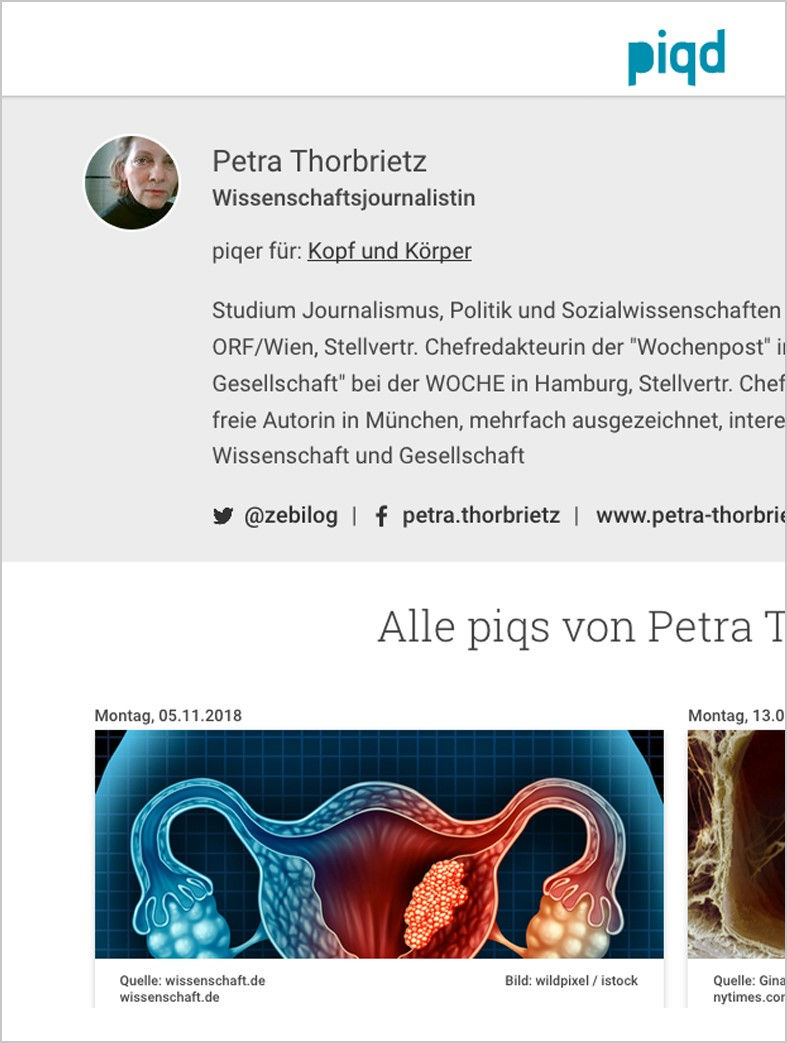Visit the www.petra-thorbrietz website link

691,516
